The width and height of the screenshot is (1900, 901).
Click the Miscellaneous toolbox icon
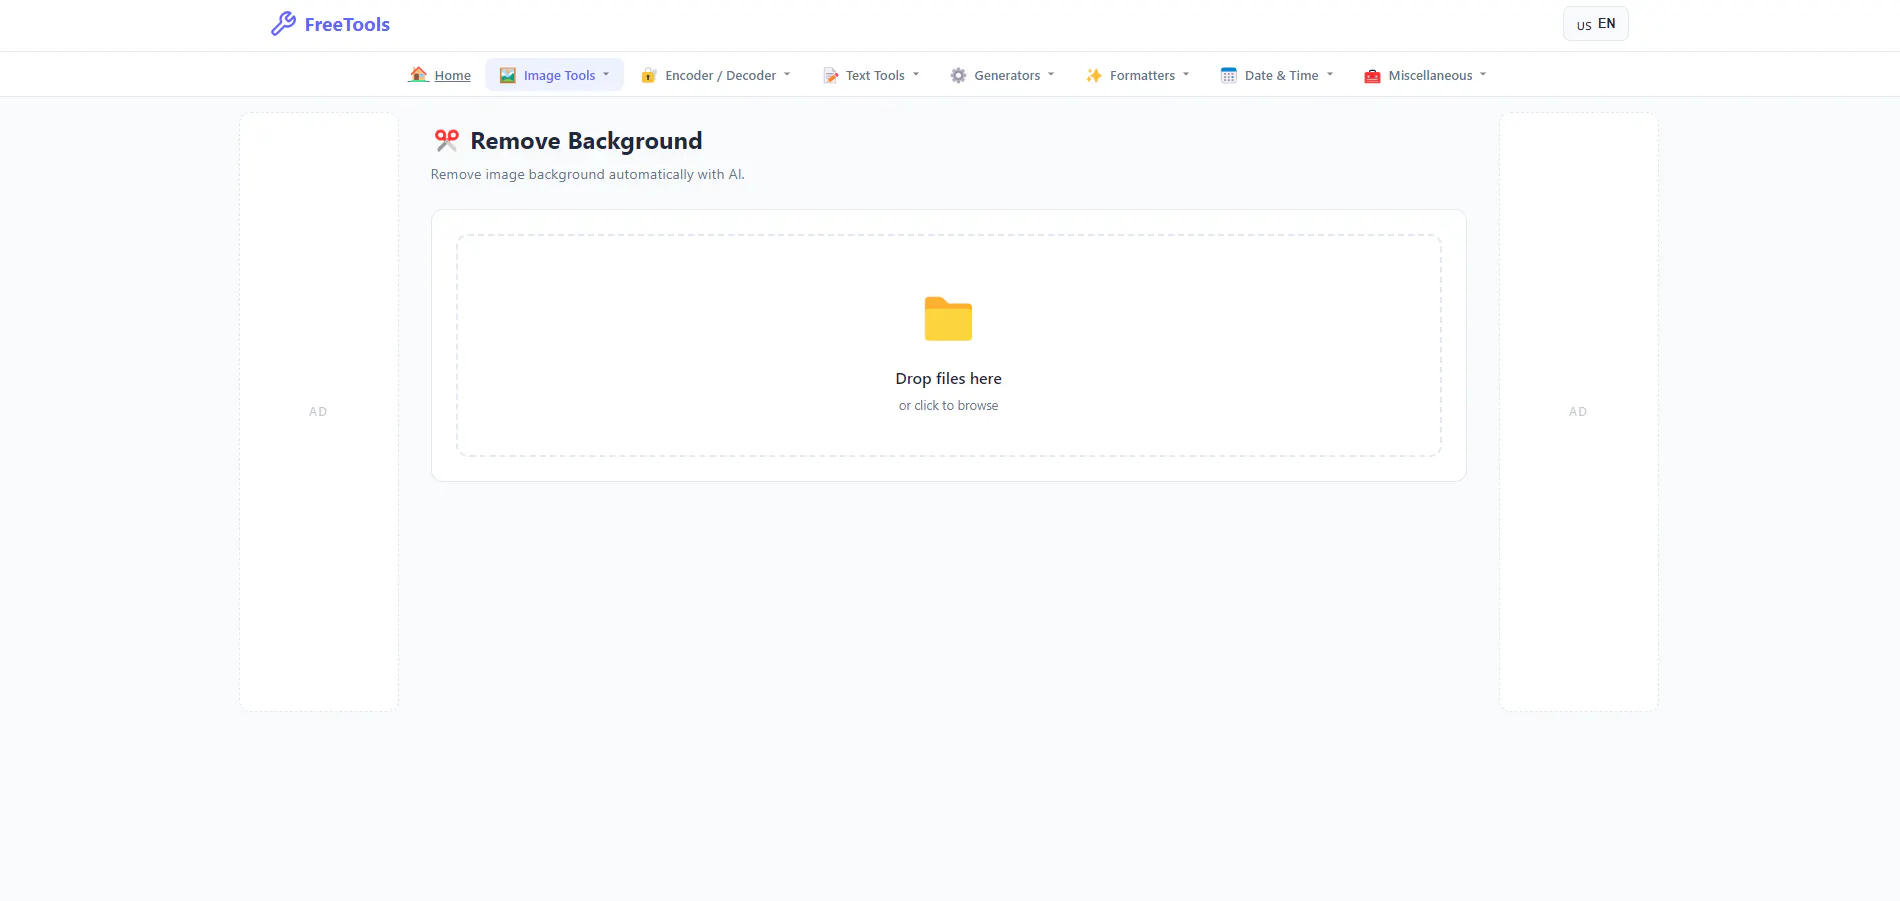[1372, 75]
